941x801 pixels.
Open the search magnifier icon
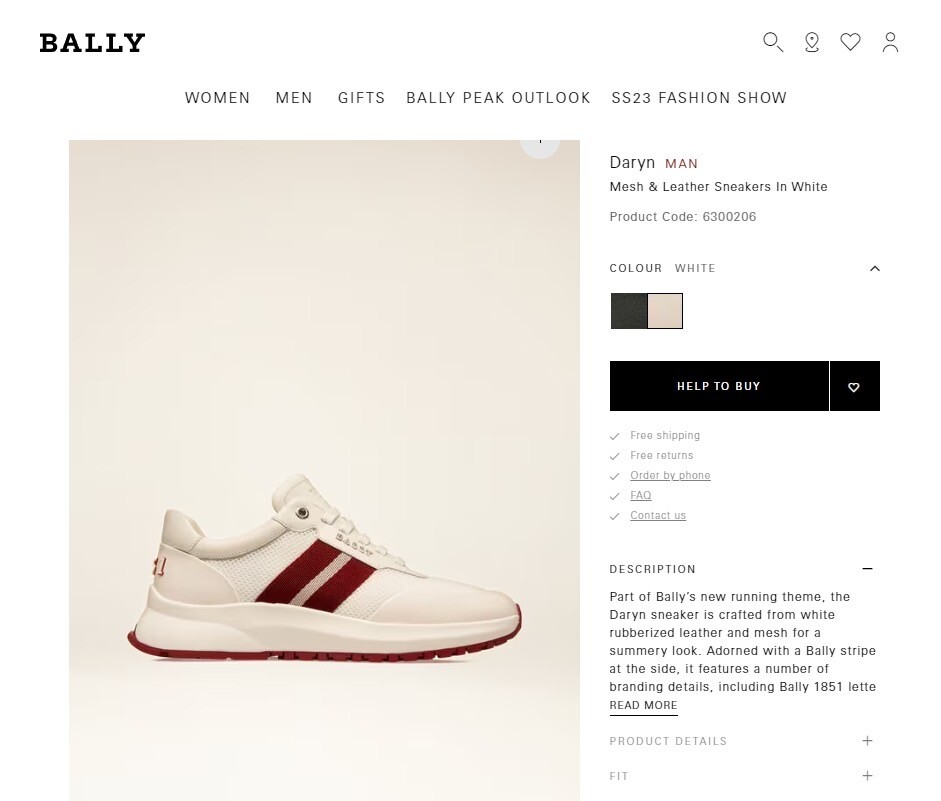(x=772, y=42)
